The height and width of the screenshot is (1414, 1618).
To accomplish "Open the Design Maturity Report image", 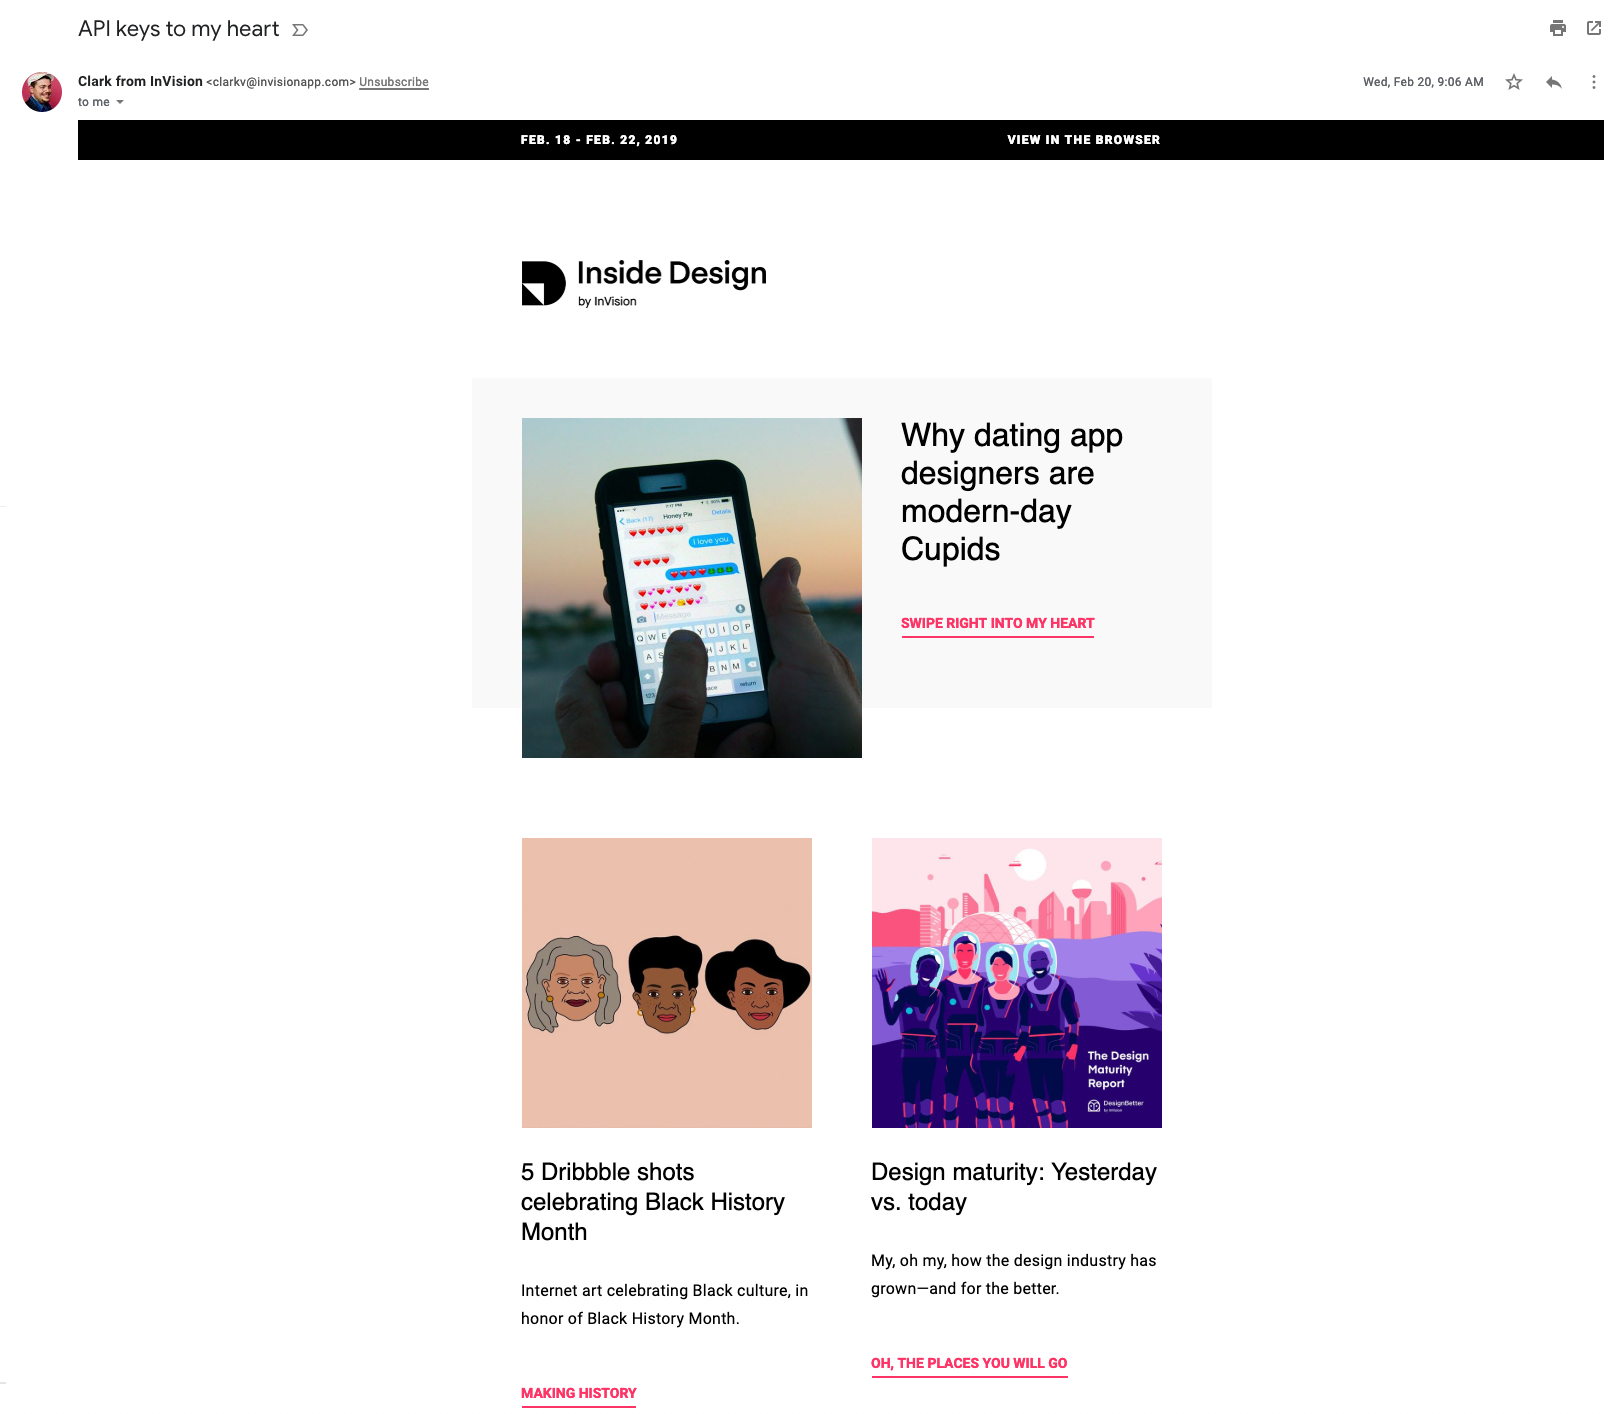I will click(x=1017, y=983).
